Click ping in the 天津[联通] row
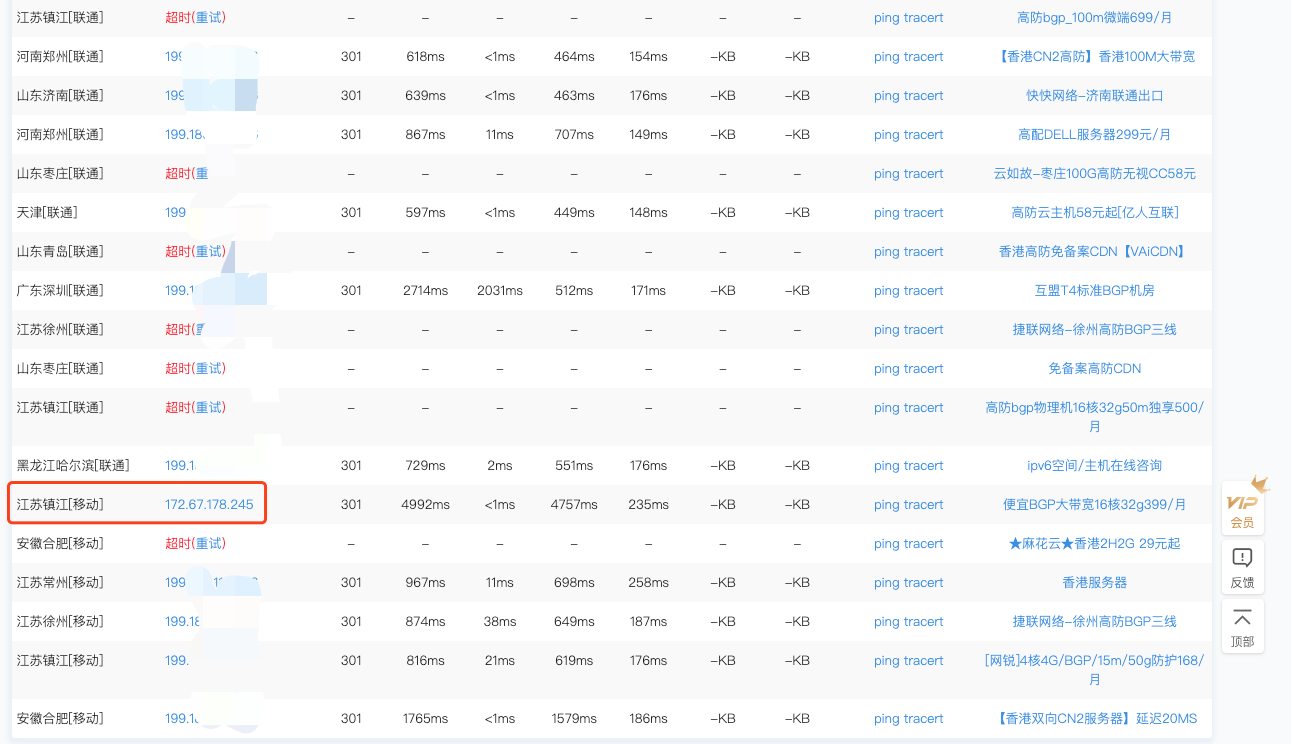Image resolution: width=1291 pixels, height=744 pixels. click(x=886, y=213)
